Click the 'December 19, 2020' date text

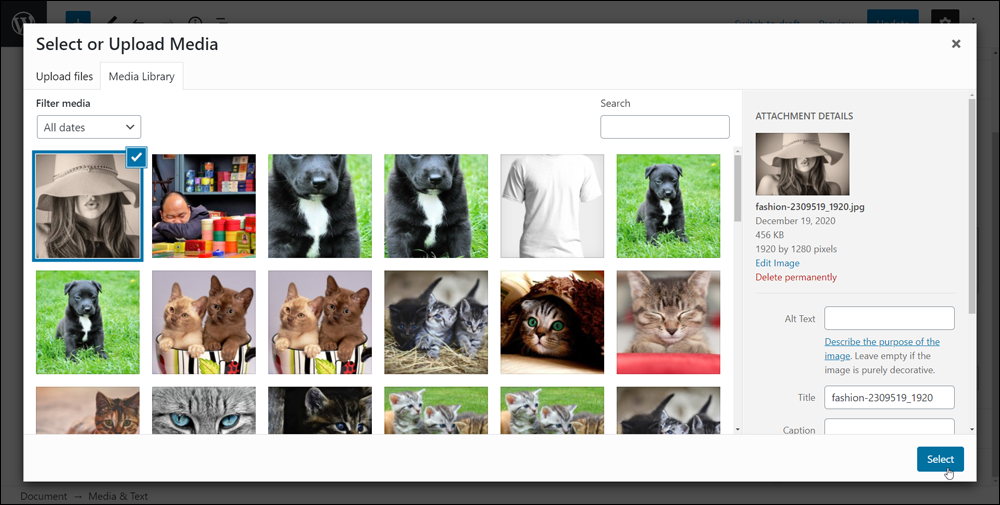795,221
